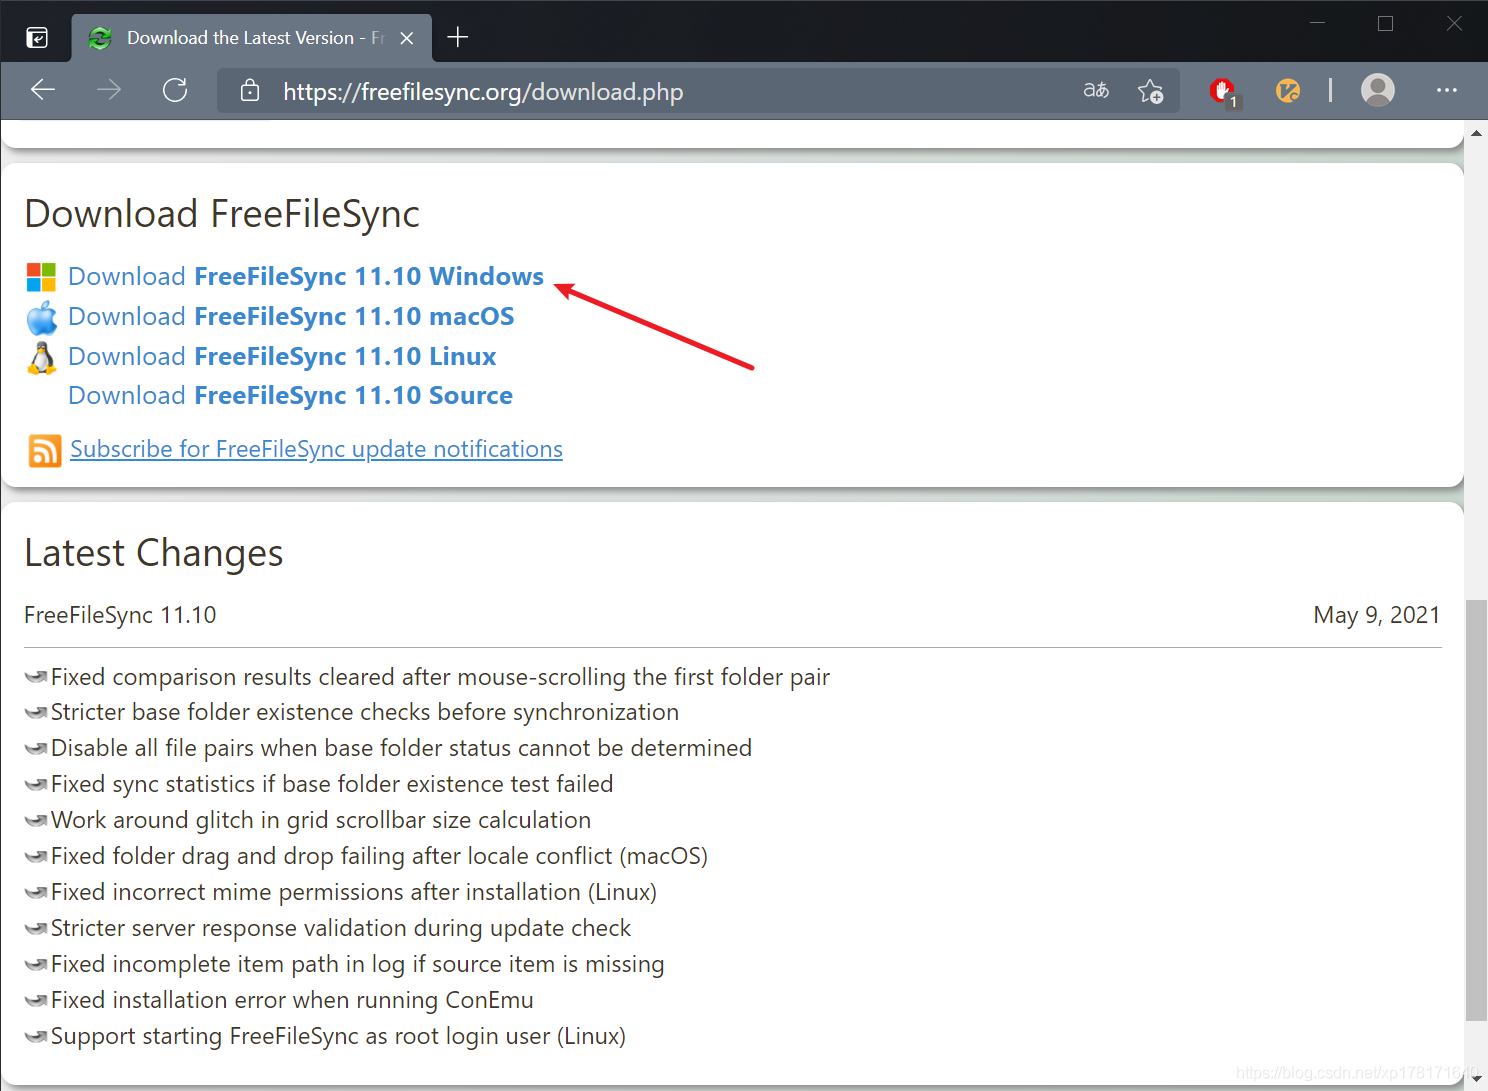Image resolution: width=1488 pixels, height=1091 pixels.
Task: Open the orange extension icon
Action: coord(1288,91)
